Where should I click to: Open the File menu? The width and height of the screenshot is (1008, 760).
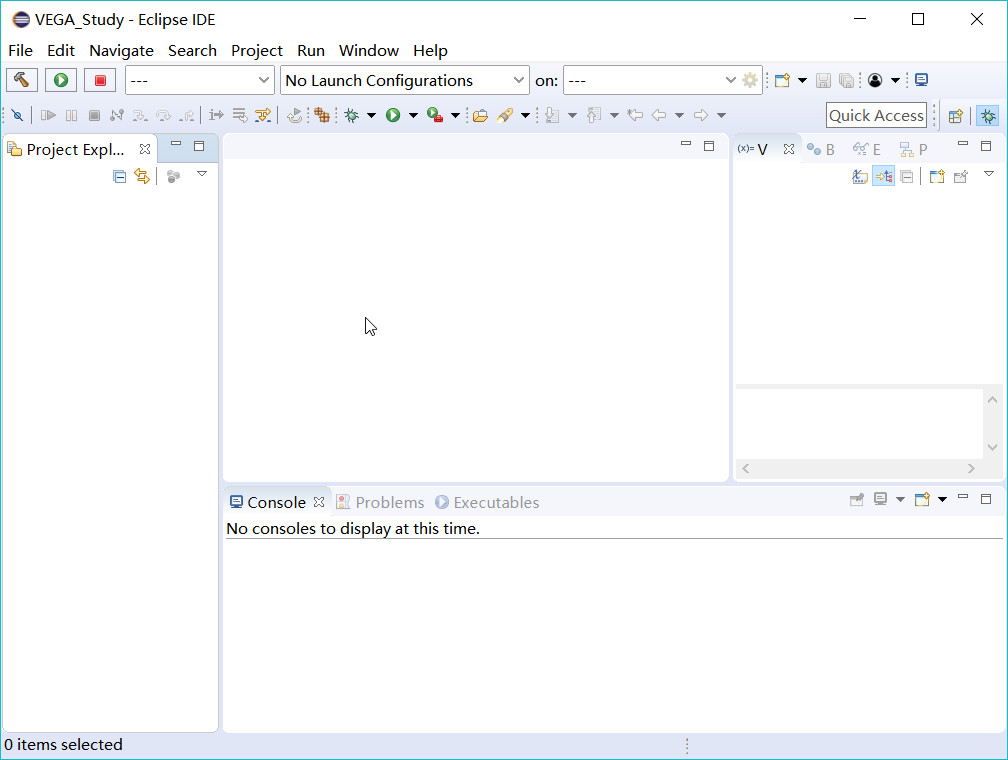tap(21, 51)
